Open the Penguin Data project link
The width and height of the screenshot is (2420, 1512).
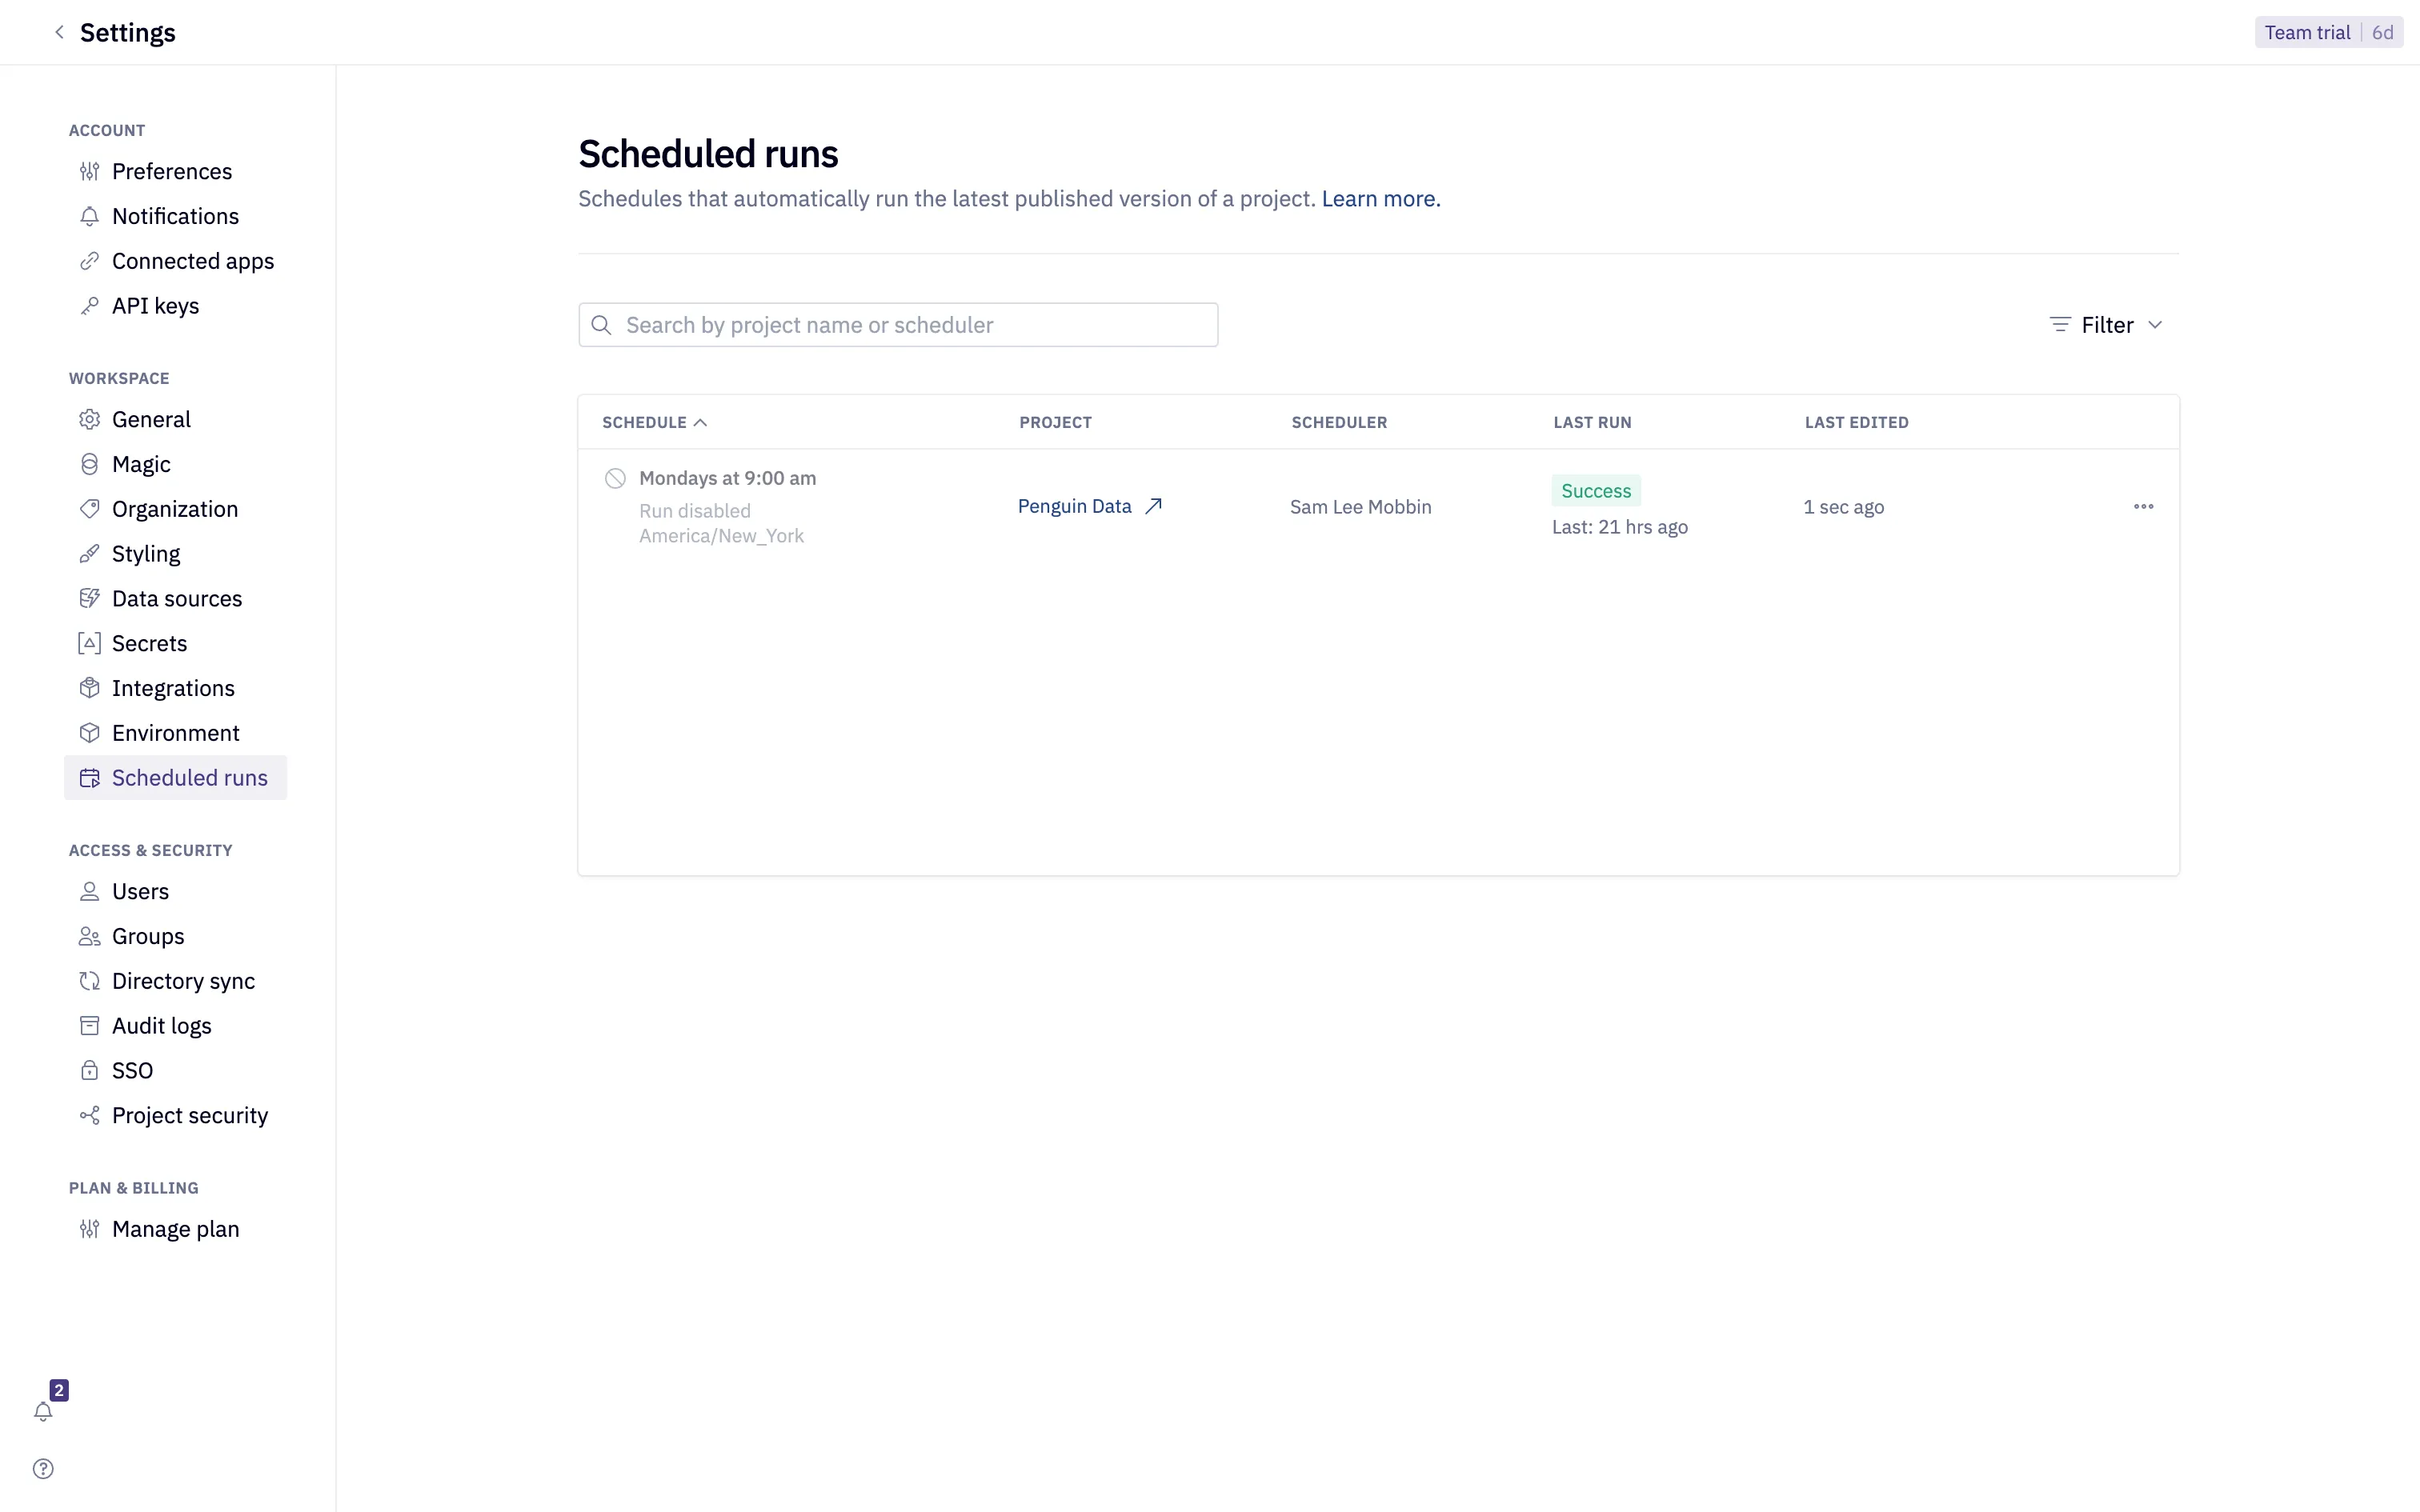pyautogui.click(x=1074, y=506)
